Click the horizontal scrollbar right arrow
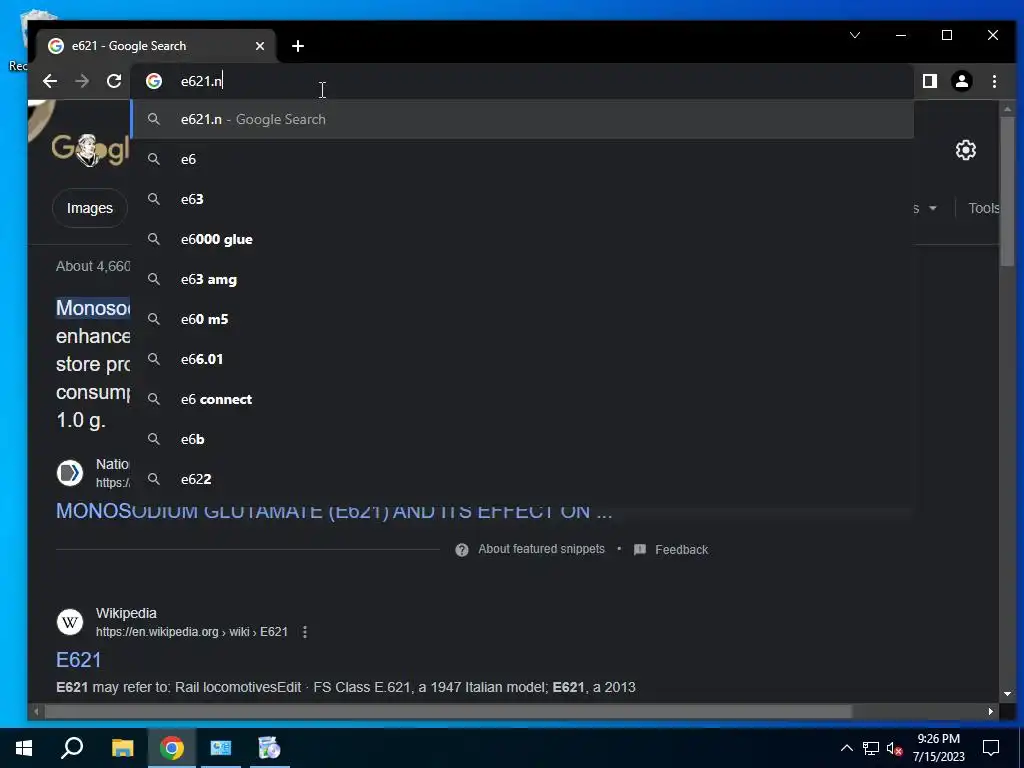The image size is (1024, 768). point(991,711)
